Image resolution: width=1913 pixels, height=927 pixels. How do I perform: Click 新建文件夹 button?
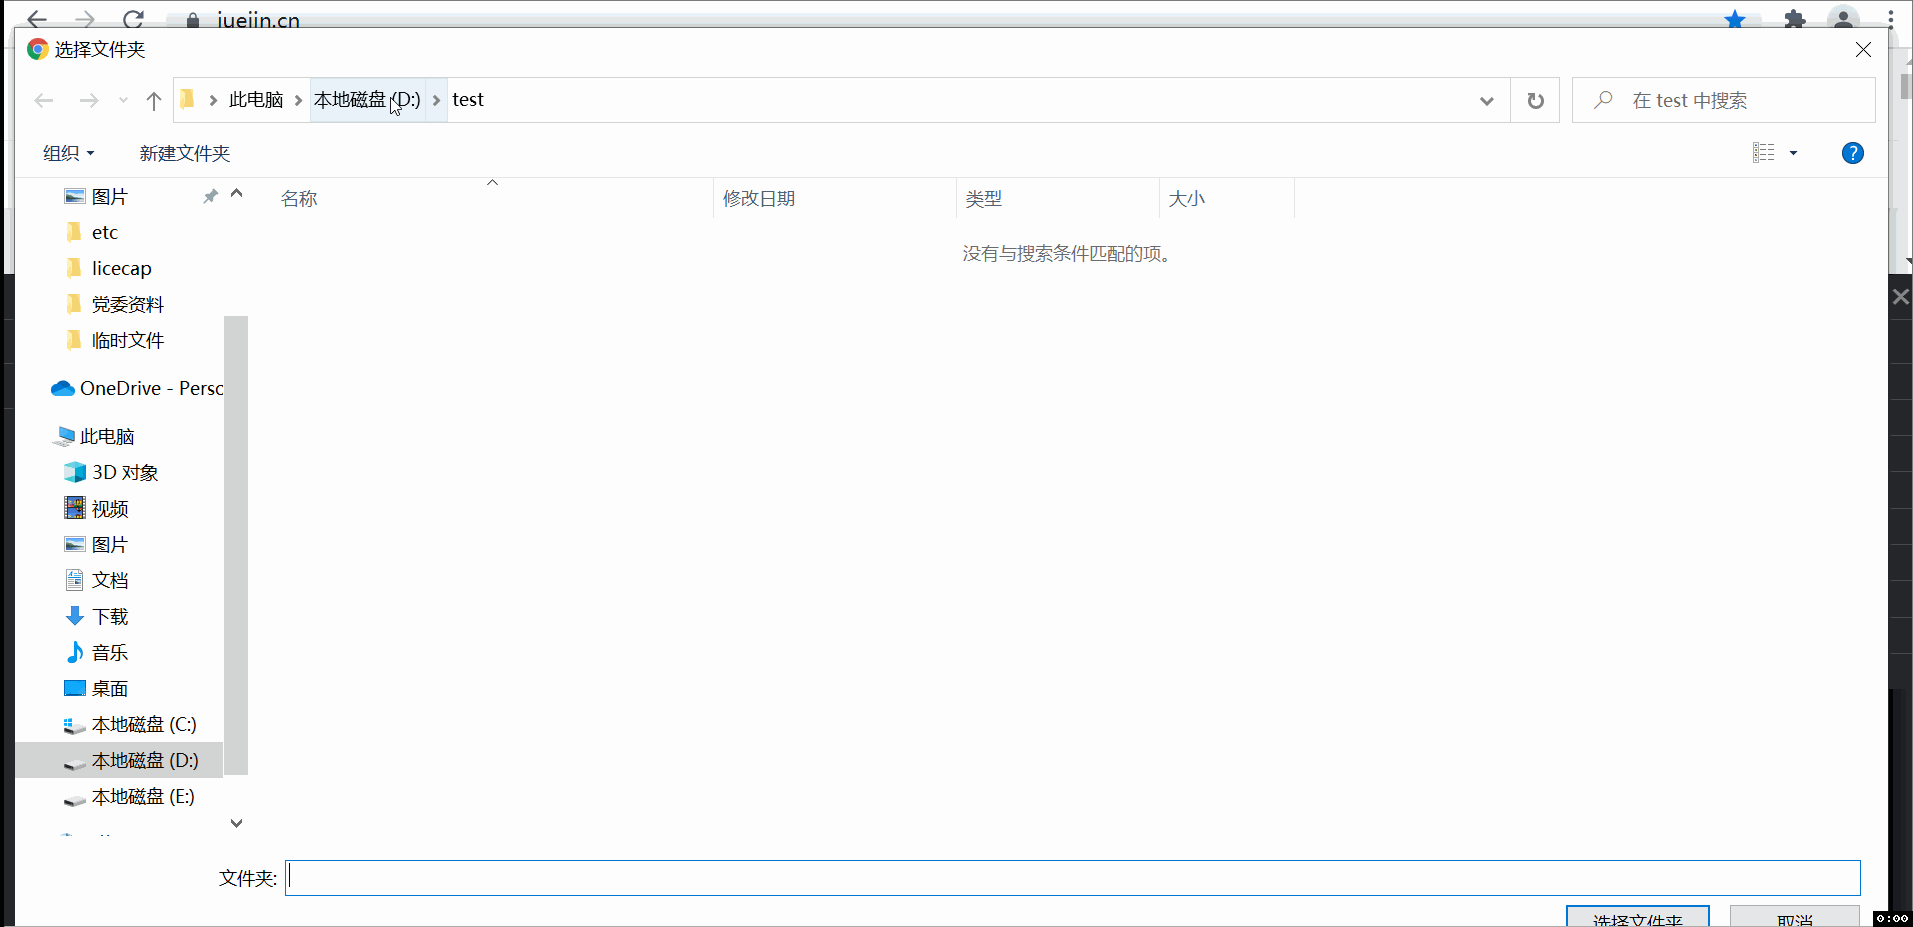click(x=185, y=153)
